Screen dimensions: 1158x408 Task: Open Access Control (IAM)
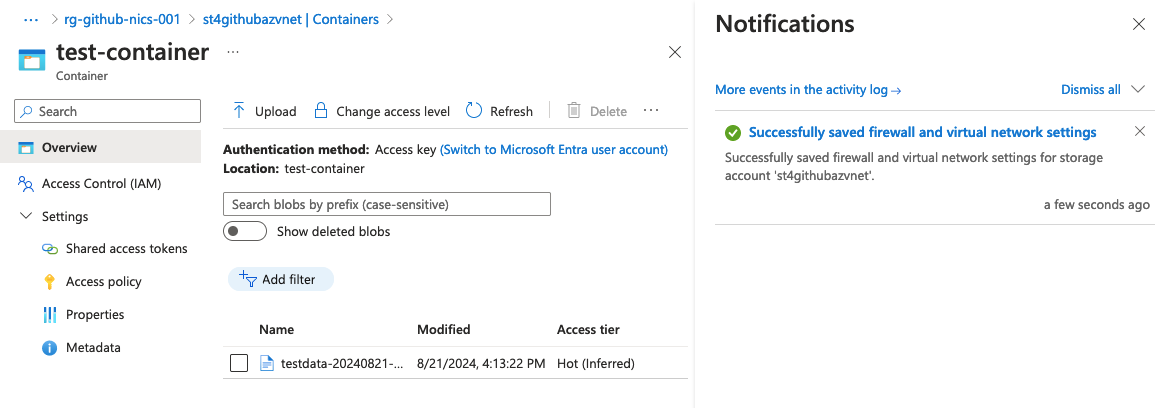click(x=101, y=183)
